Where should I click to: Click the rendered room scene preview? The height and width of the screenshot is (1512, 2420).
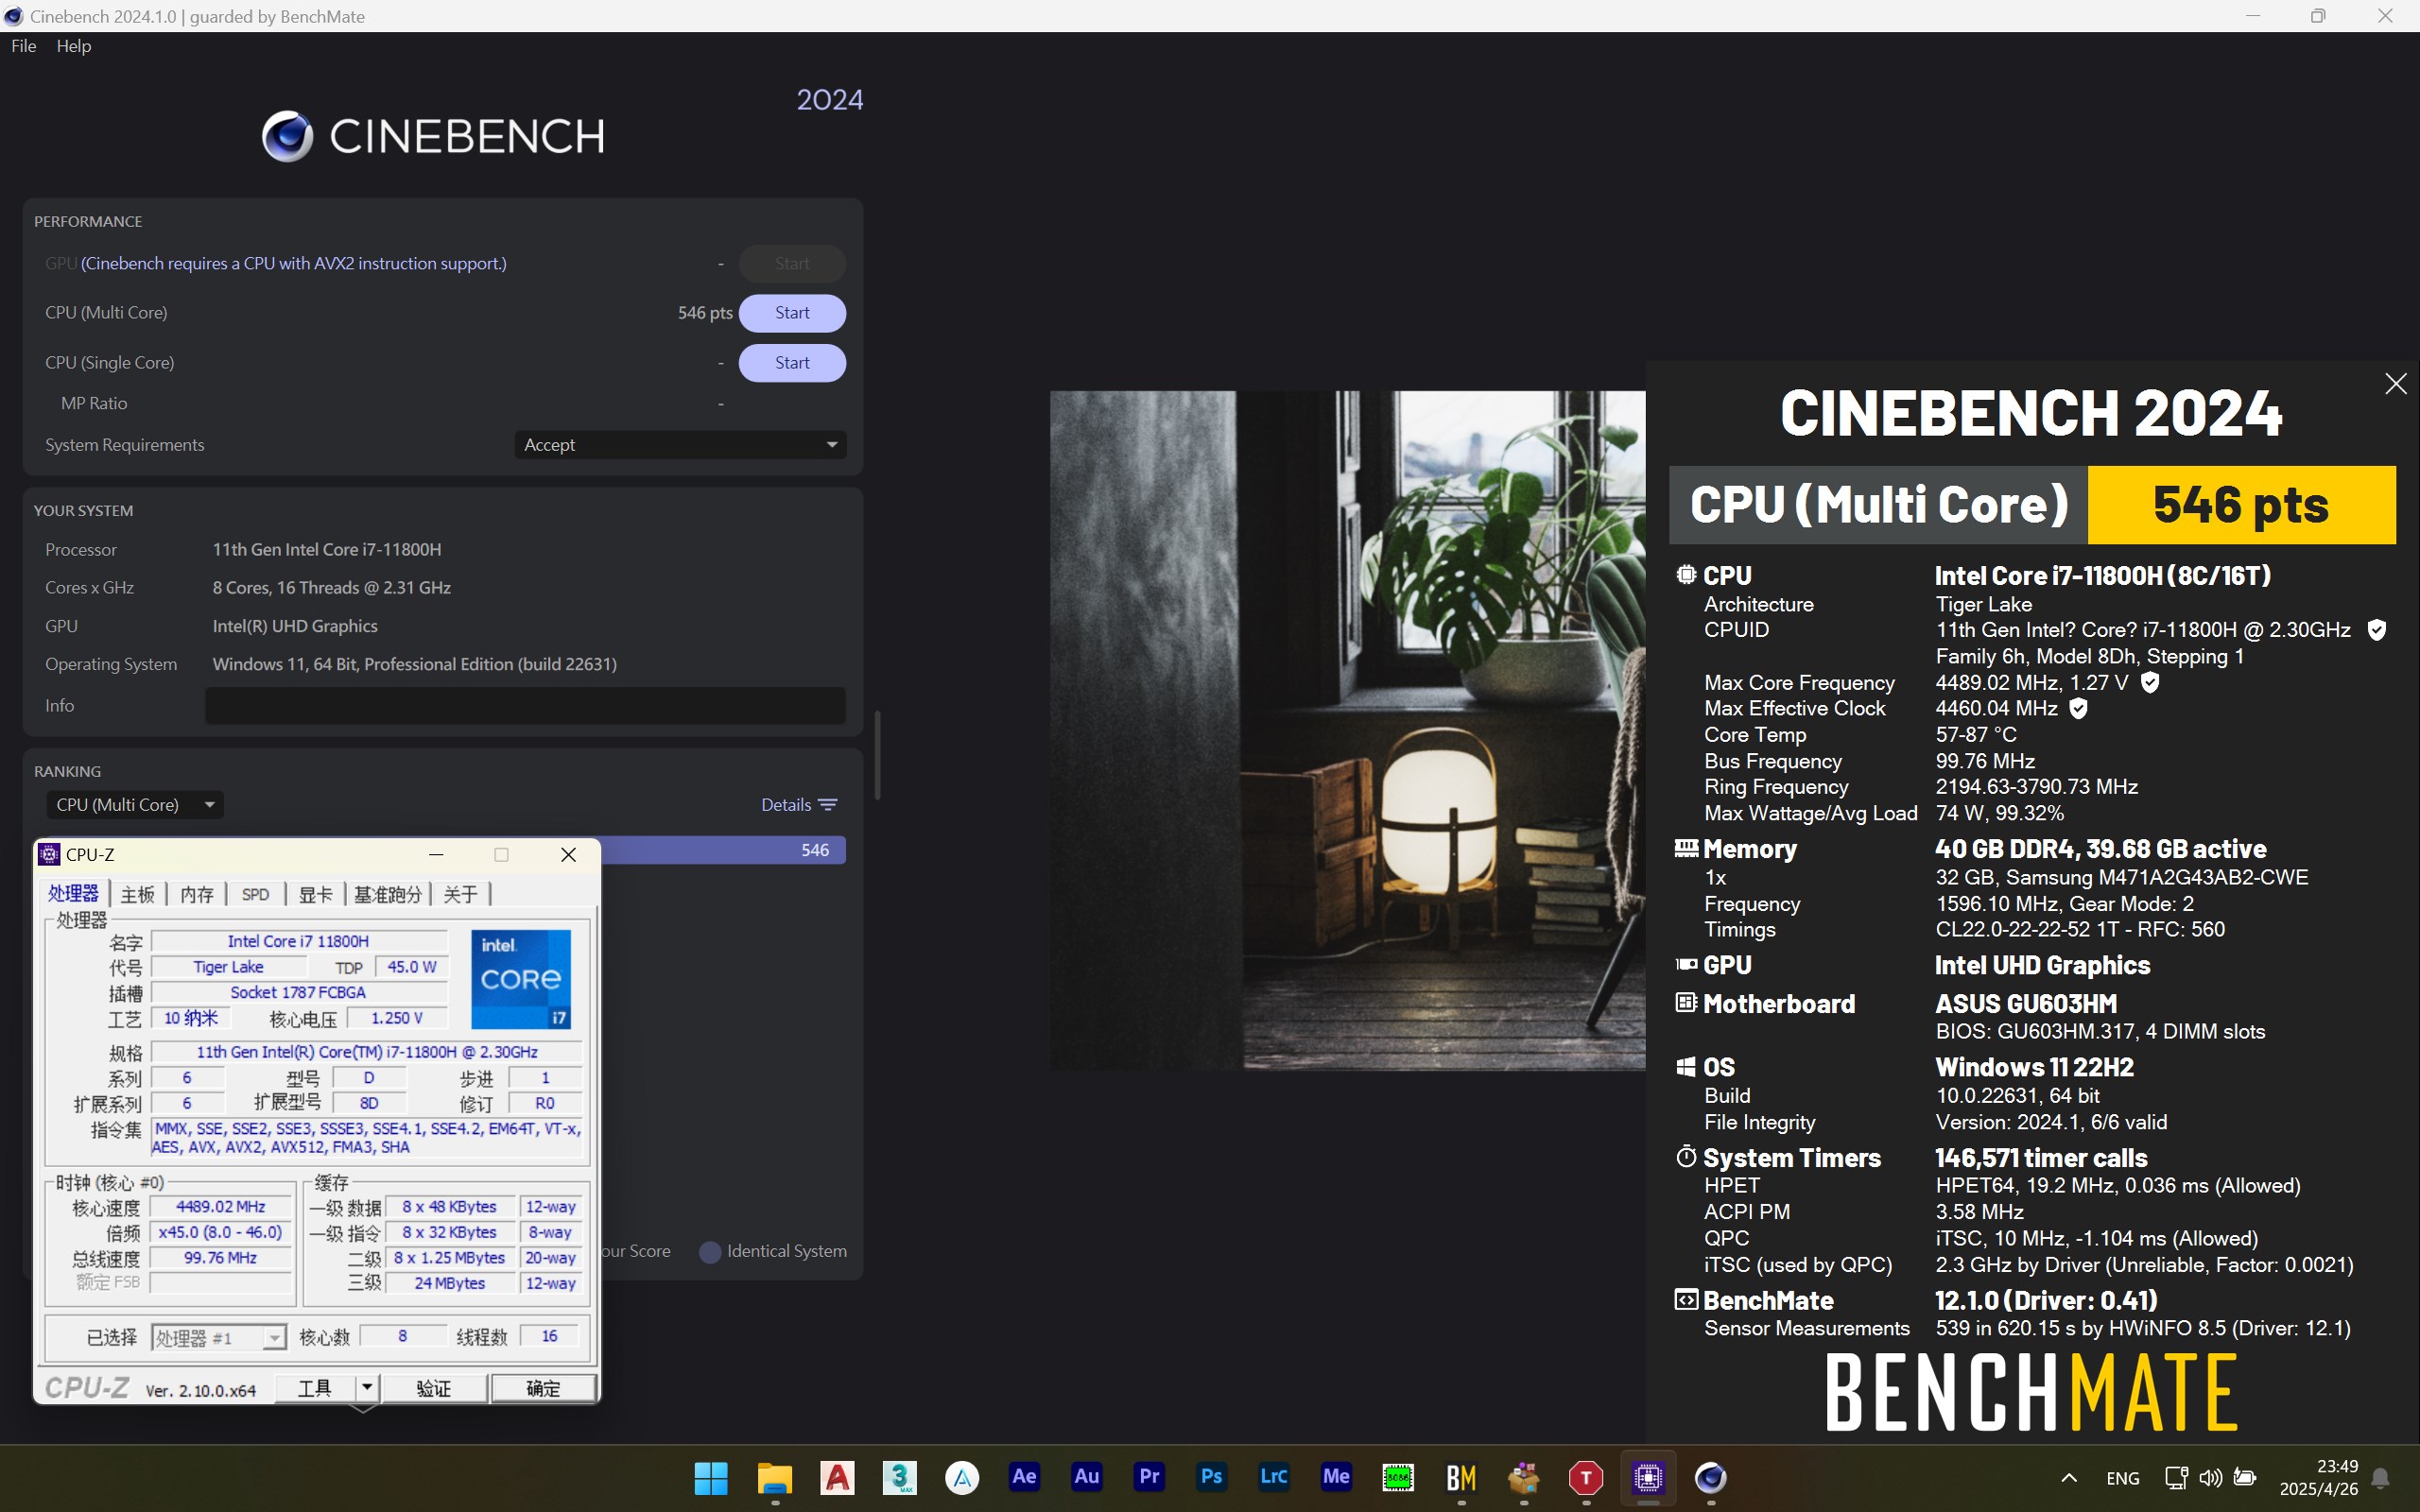(x=1347, y=730)
